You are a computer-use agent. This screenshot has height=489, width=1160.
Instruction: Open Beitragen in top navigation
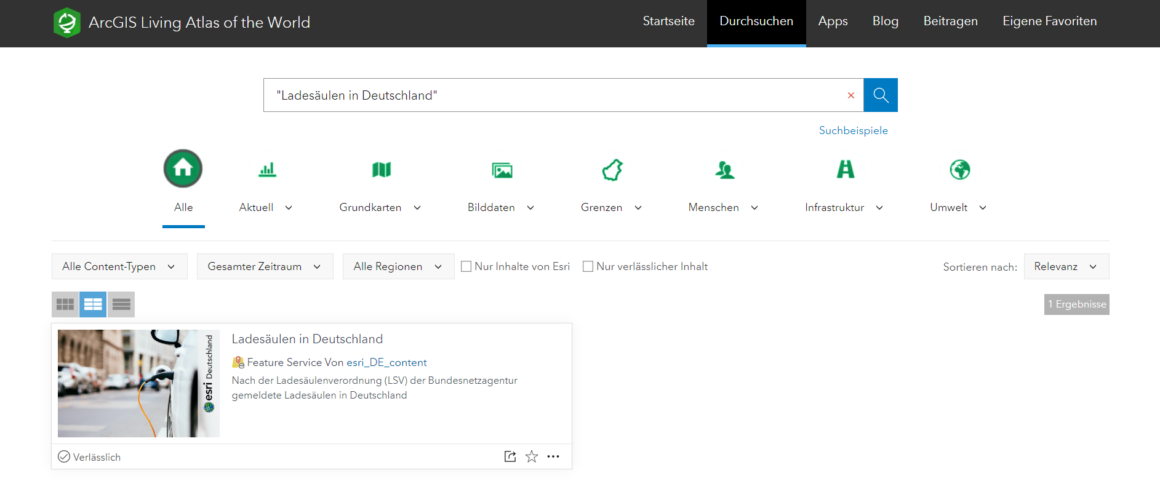tap(951, 21)
